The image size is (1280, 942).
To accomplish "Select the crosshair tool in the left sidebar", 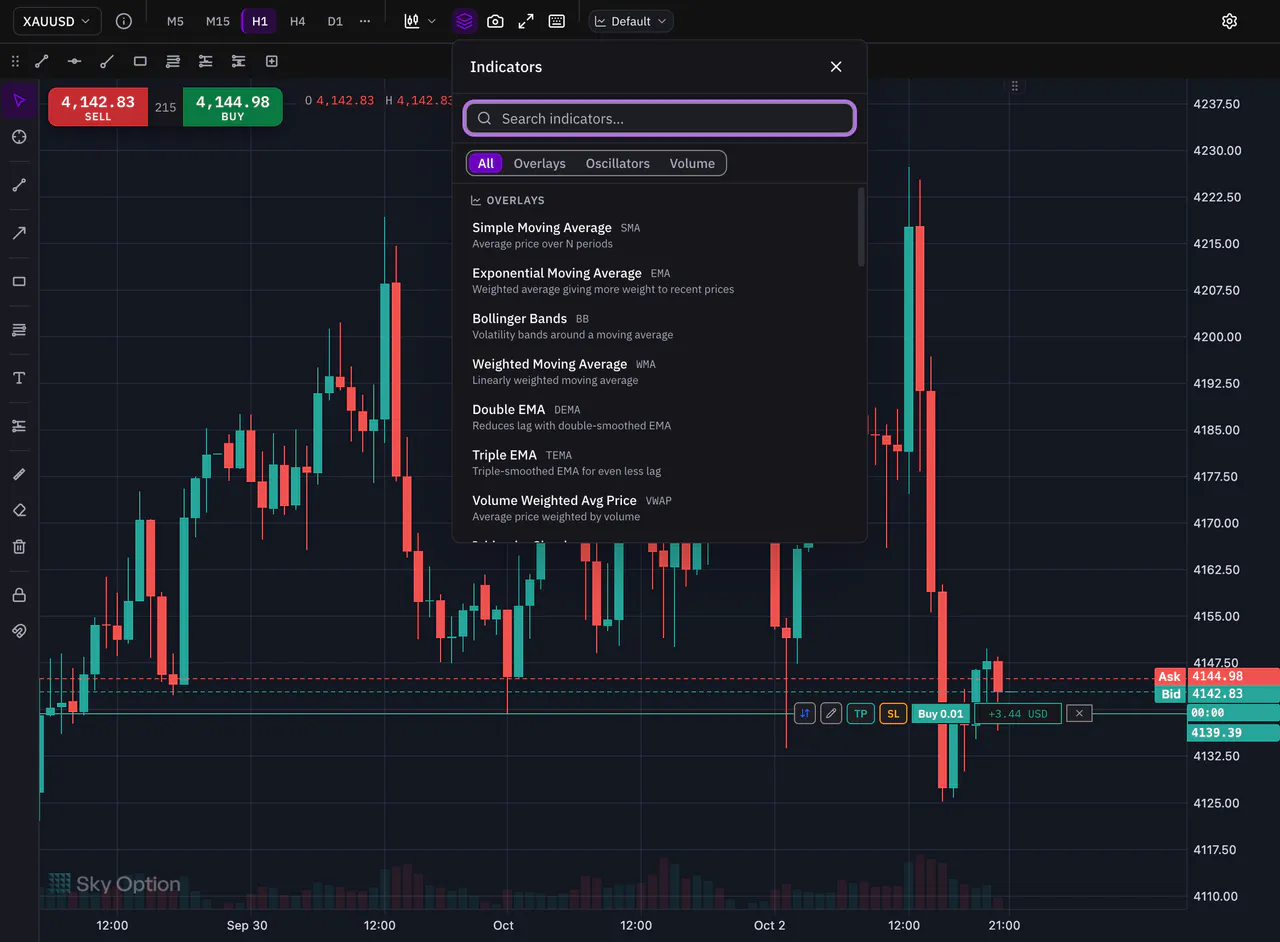I will point(19,137).
